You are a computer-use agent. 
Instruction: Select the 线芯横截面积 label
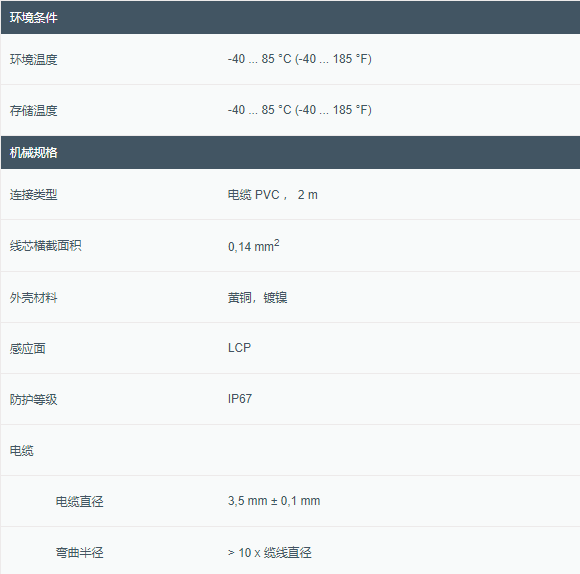pyautogui.click(x=45, y=246)
